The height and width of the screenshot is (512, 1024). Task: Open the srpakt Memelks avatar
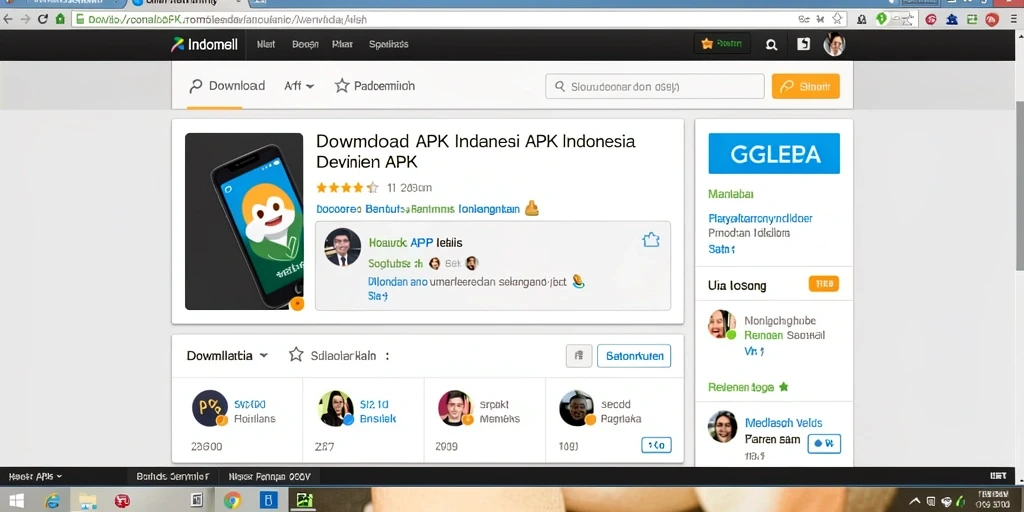point(455,408)
